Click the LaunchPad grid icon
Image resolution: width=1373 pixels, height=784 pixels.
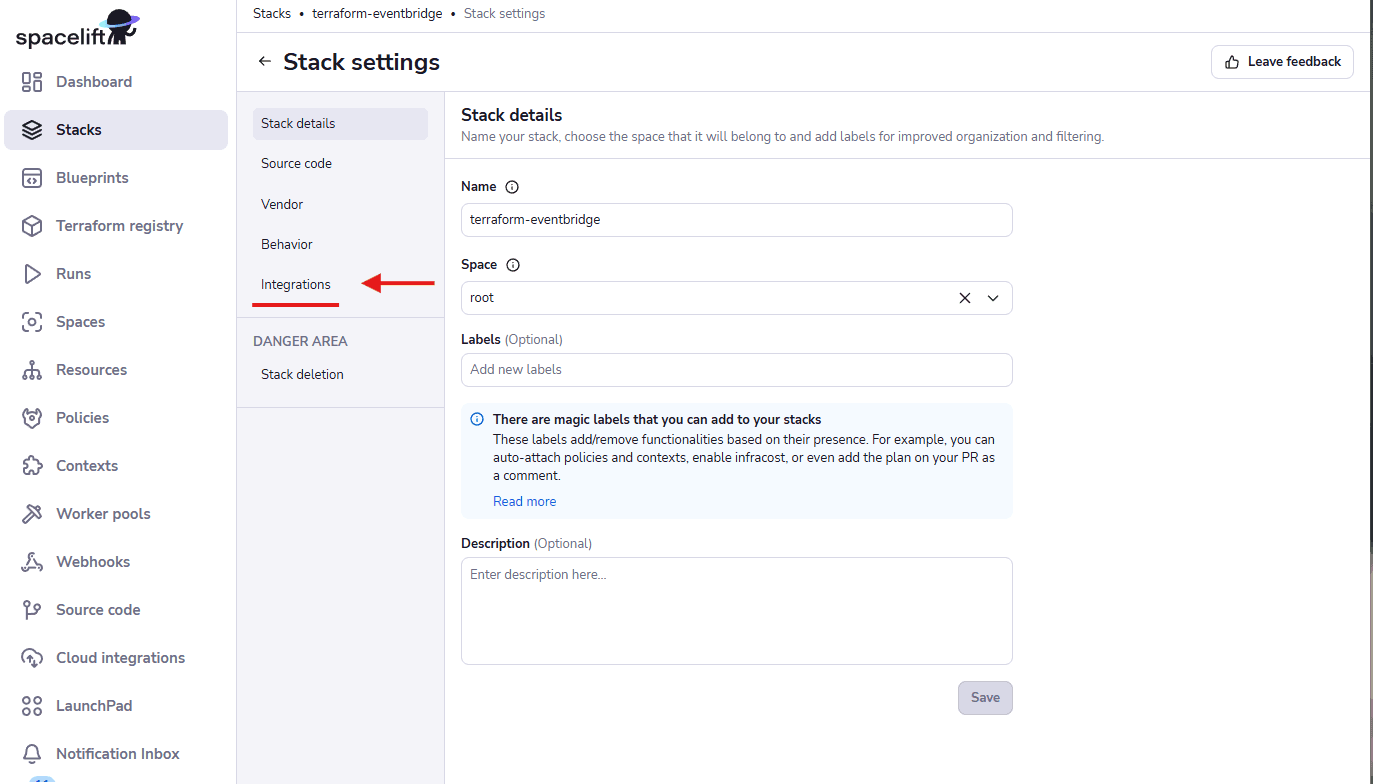coord(32,706)
